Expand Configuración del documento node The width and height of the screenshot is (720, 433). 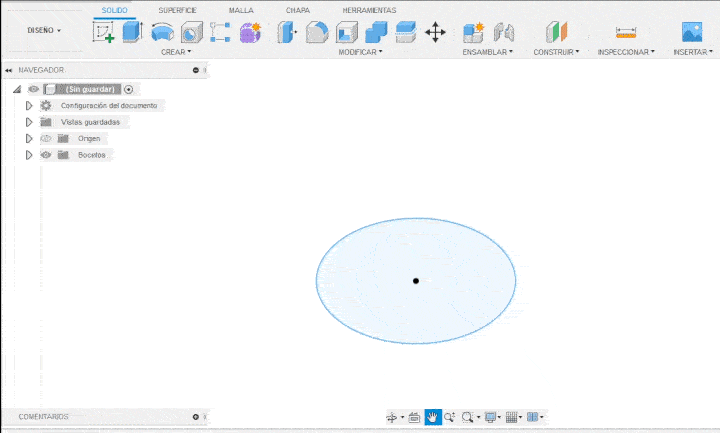[x=30, y=105]
